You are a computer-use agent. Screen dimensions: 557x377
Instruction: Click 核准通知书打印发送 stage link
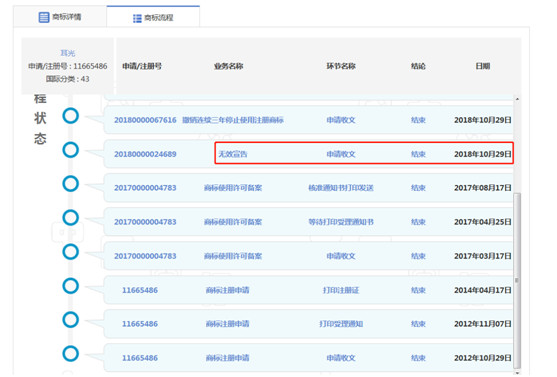point(341,188)
